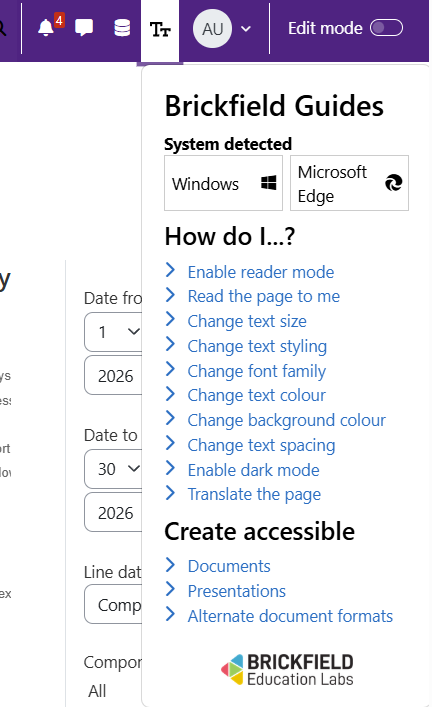Close the Brickfield accessibility Tt toolbar icon
Screen dimensions: 432x707
(160, 30)
